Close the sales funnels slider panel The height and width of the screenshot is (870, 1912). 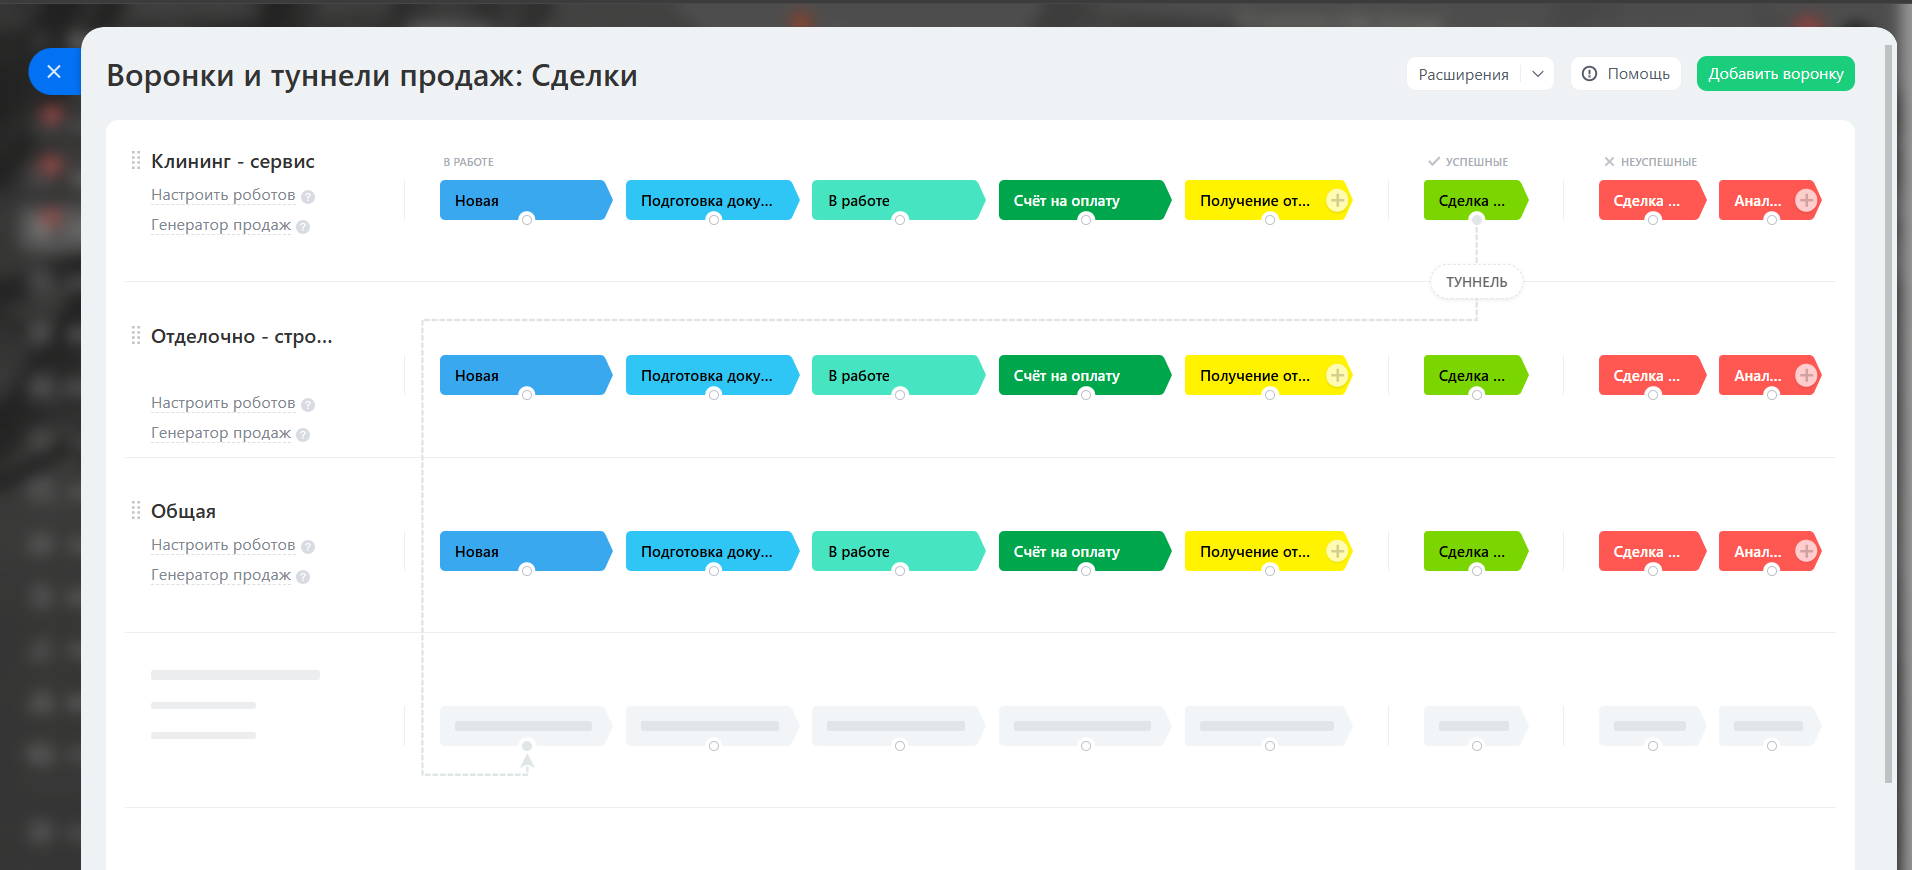[x=54, y=72]
